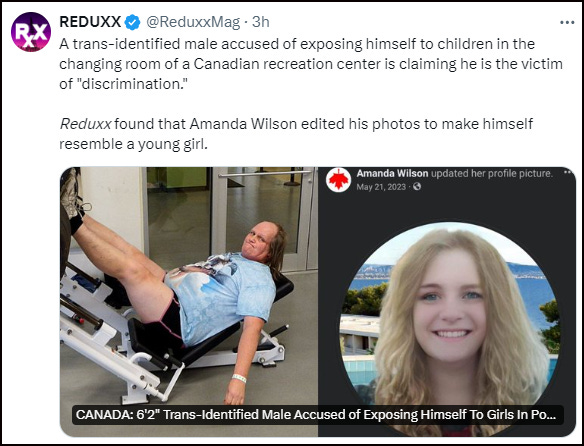Click the italic Reduxx word in tweet
Viewport: 584px width, 446px height.
point(85,124)
